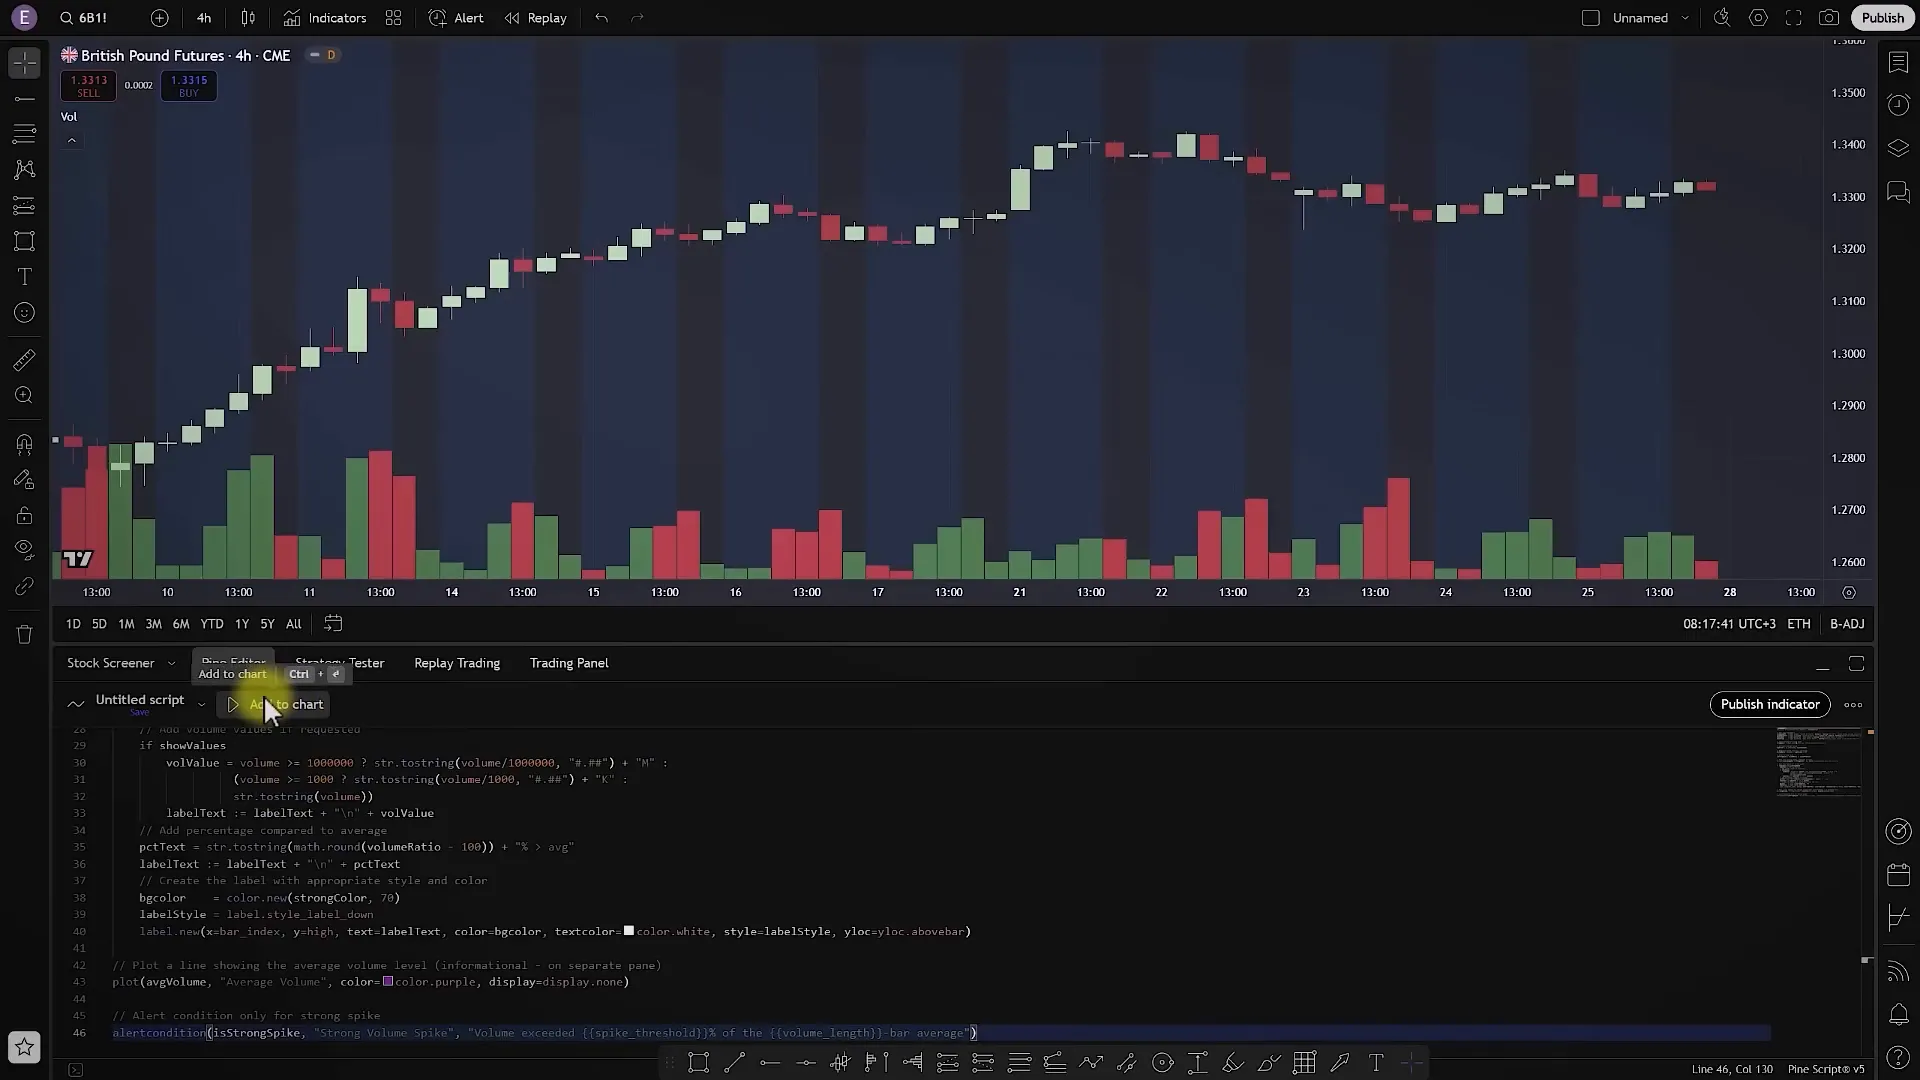Click go to date calendar icon
Image resolution: width=1920 pixels, height=1080 pixels.
[333, 623]
